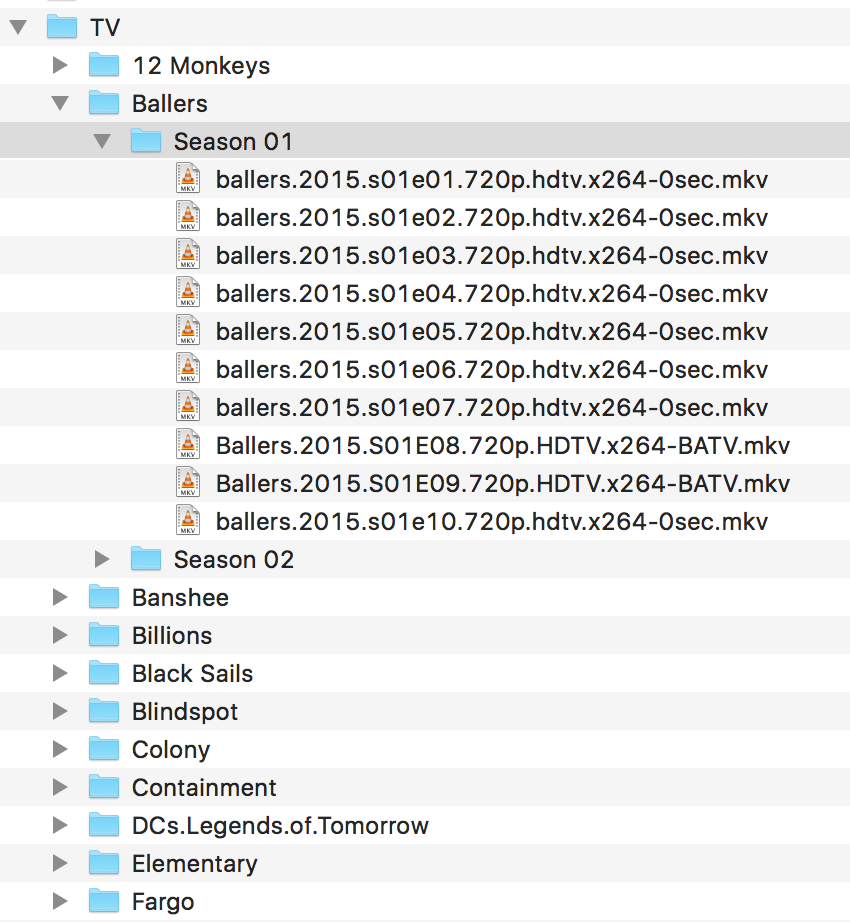Viewport: 850px width, 922px height.
Task: Click the Black Sails folder icon
Action: pos(104,674)
